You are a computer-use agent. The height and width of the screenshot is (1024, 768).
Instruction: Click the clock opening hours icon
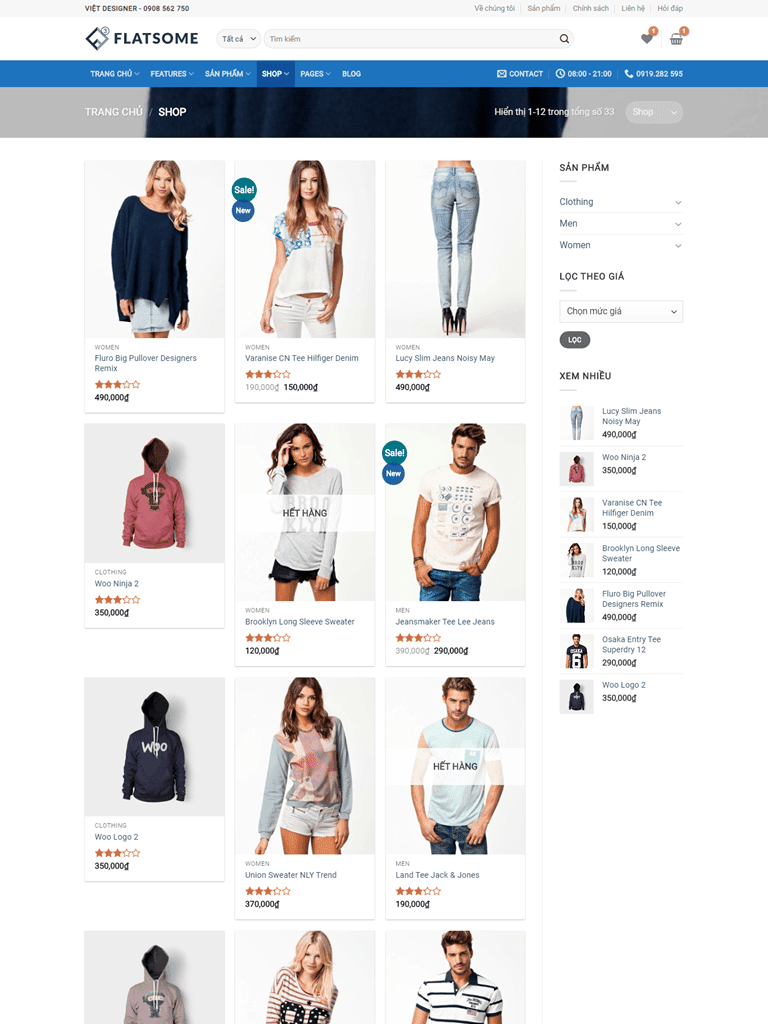(560, 74)
